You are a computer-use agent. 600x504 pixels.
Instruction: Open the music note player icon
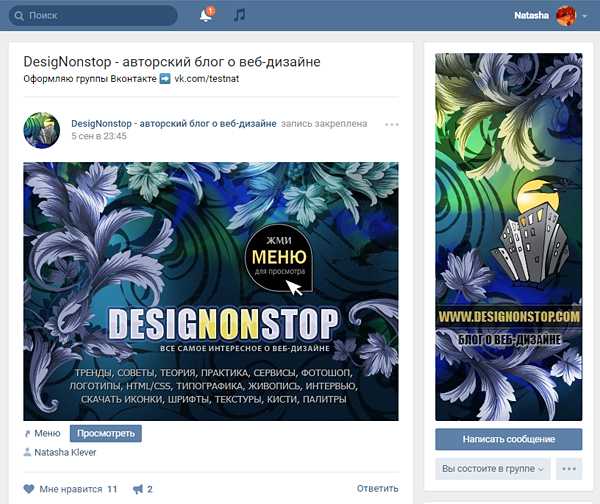pyautogui.click(x=240, y=15)
